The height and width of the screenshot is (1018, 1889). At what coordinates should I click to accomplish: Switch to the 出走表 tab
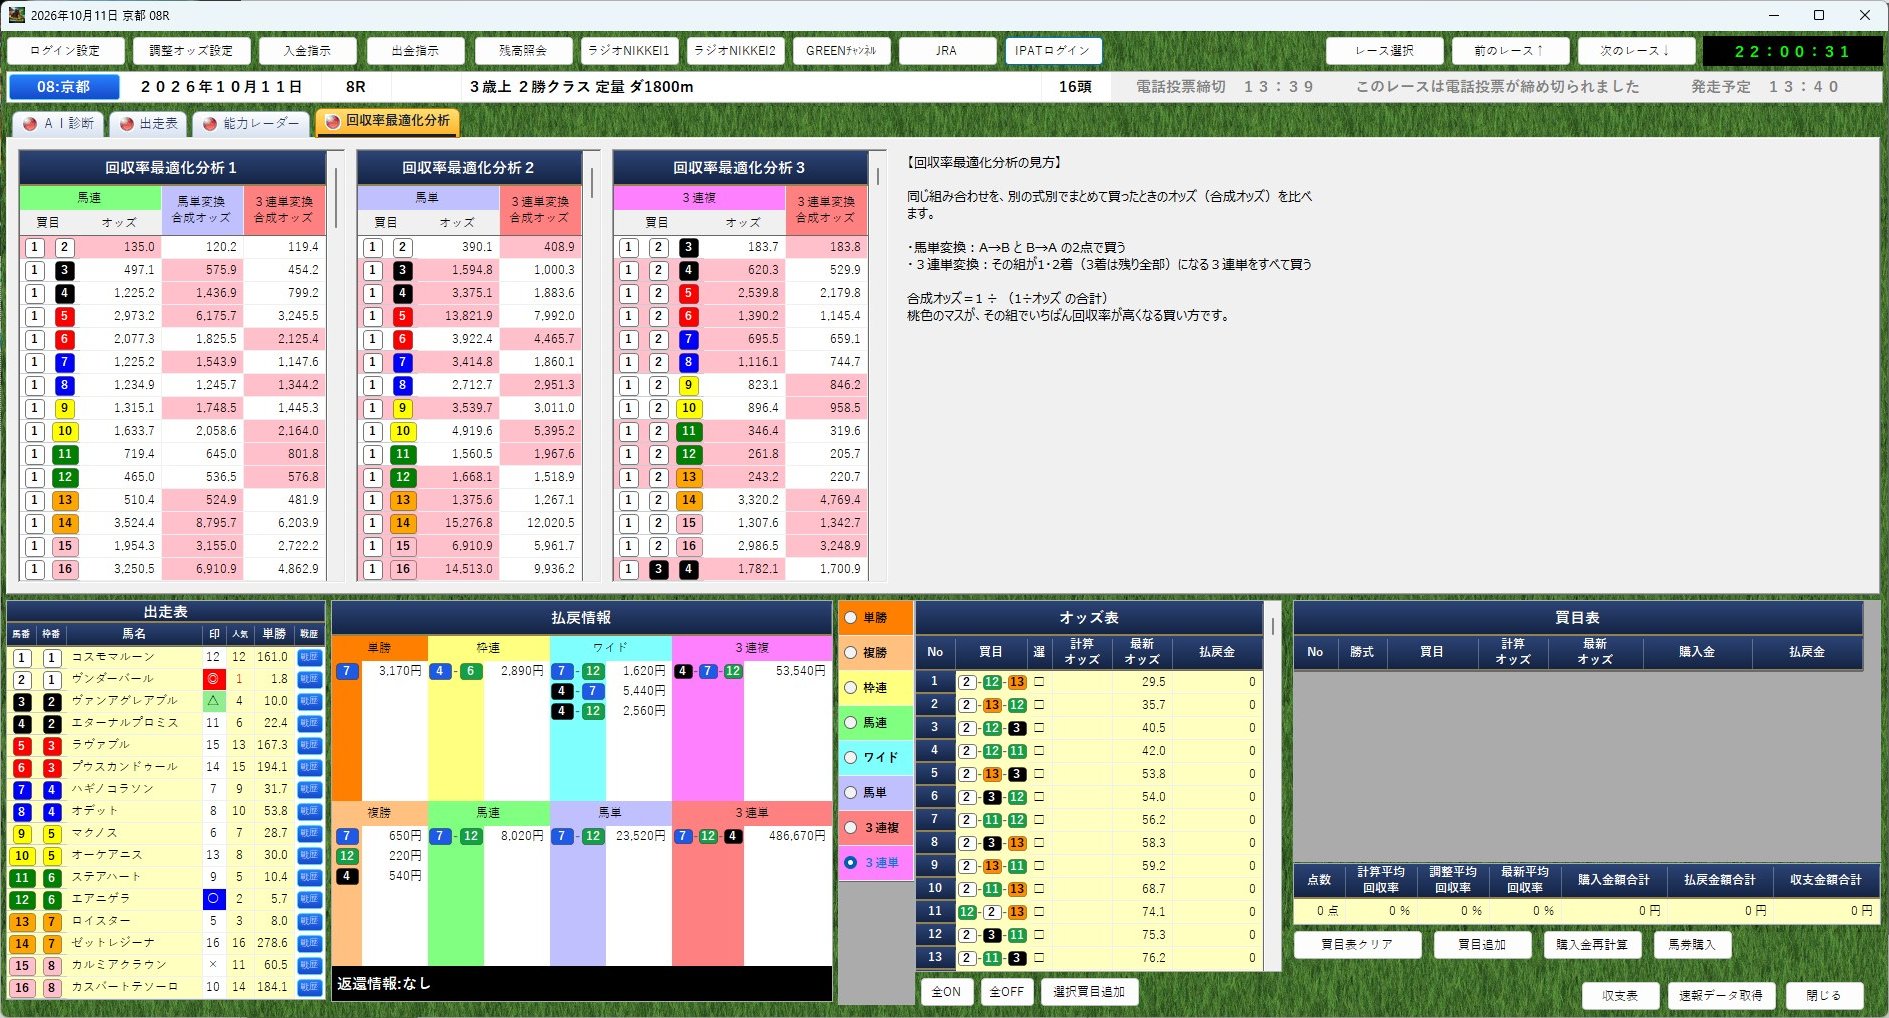(150, 123)
